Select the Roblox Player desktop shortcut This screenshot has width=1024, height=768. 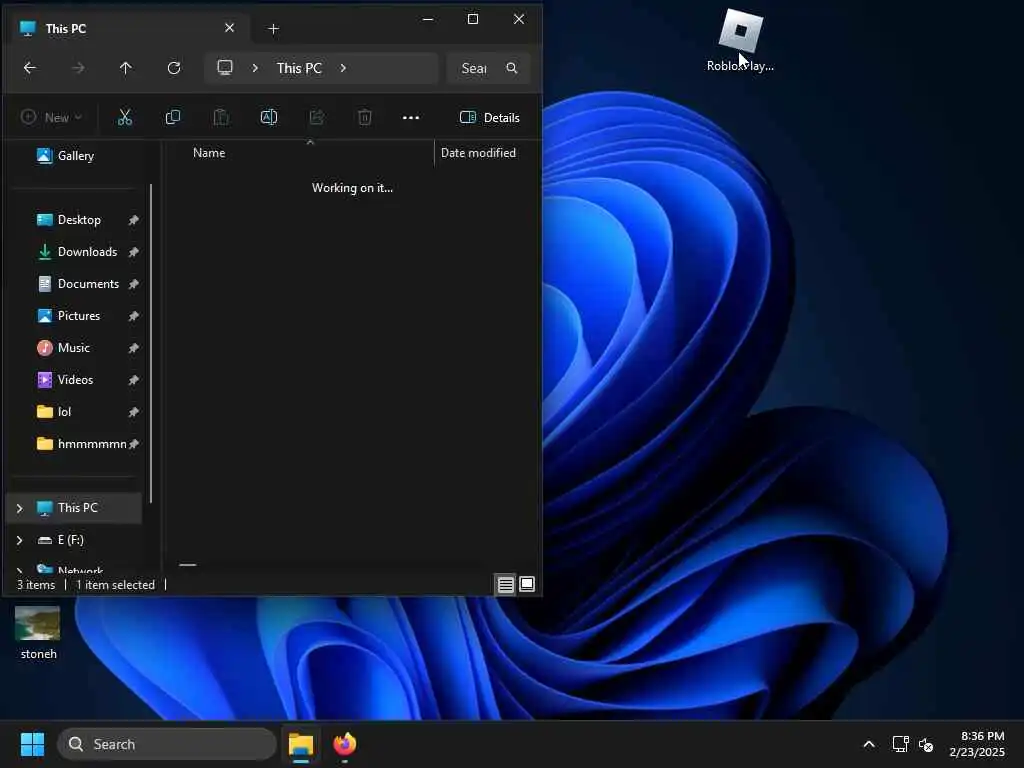click(740, 40)
